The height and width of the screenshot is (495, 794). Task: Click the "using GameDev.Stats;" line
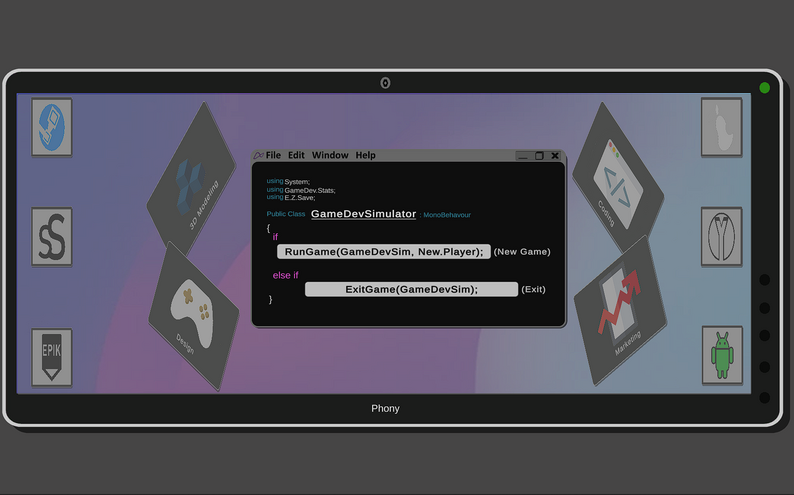tap(301, 190)
